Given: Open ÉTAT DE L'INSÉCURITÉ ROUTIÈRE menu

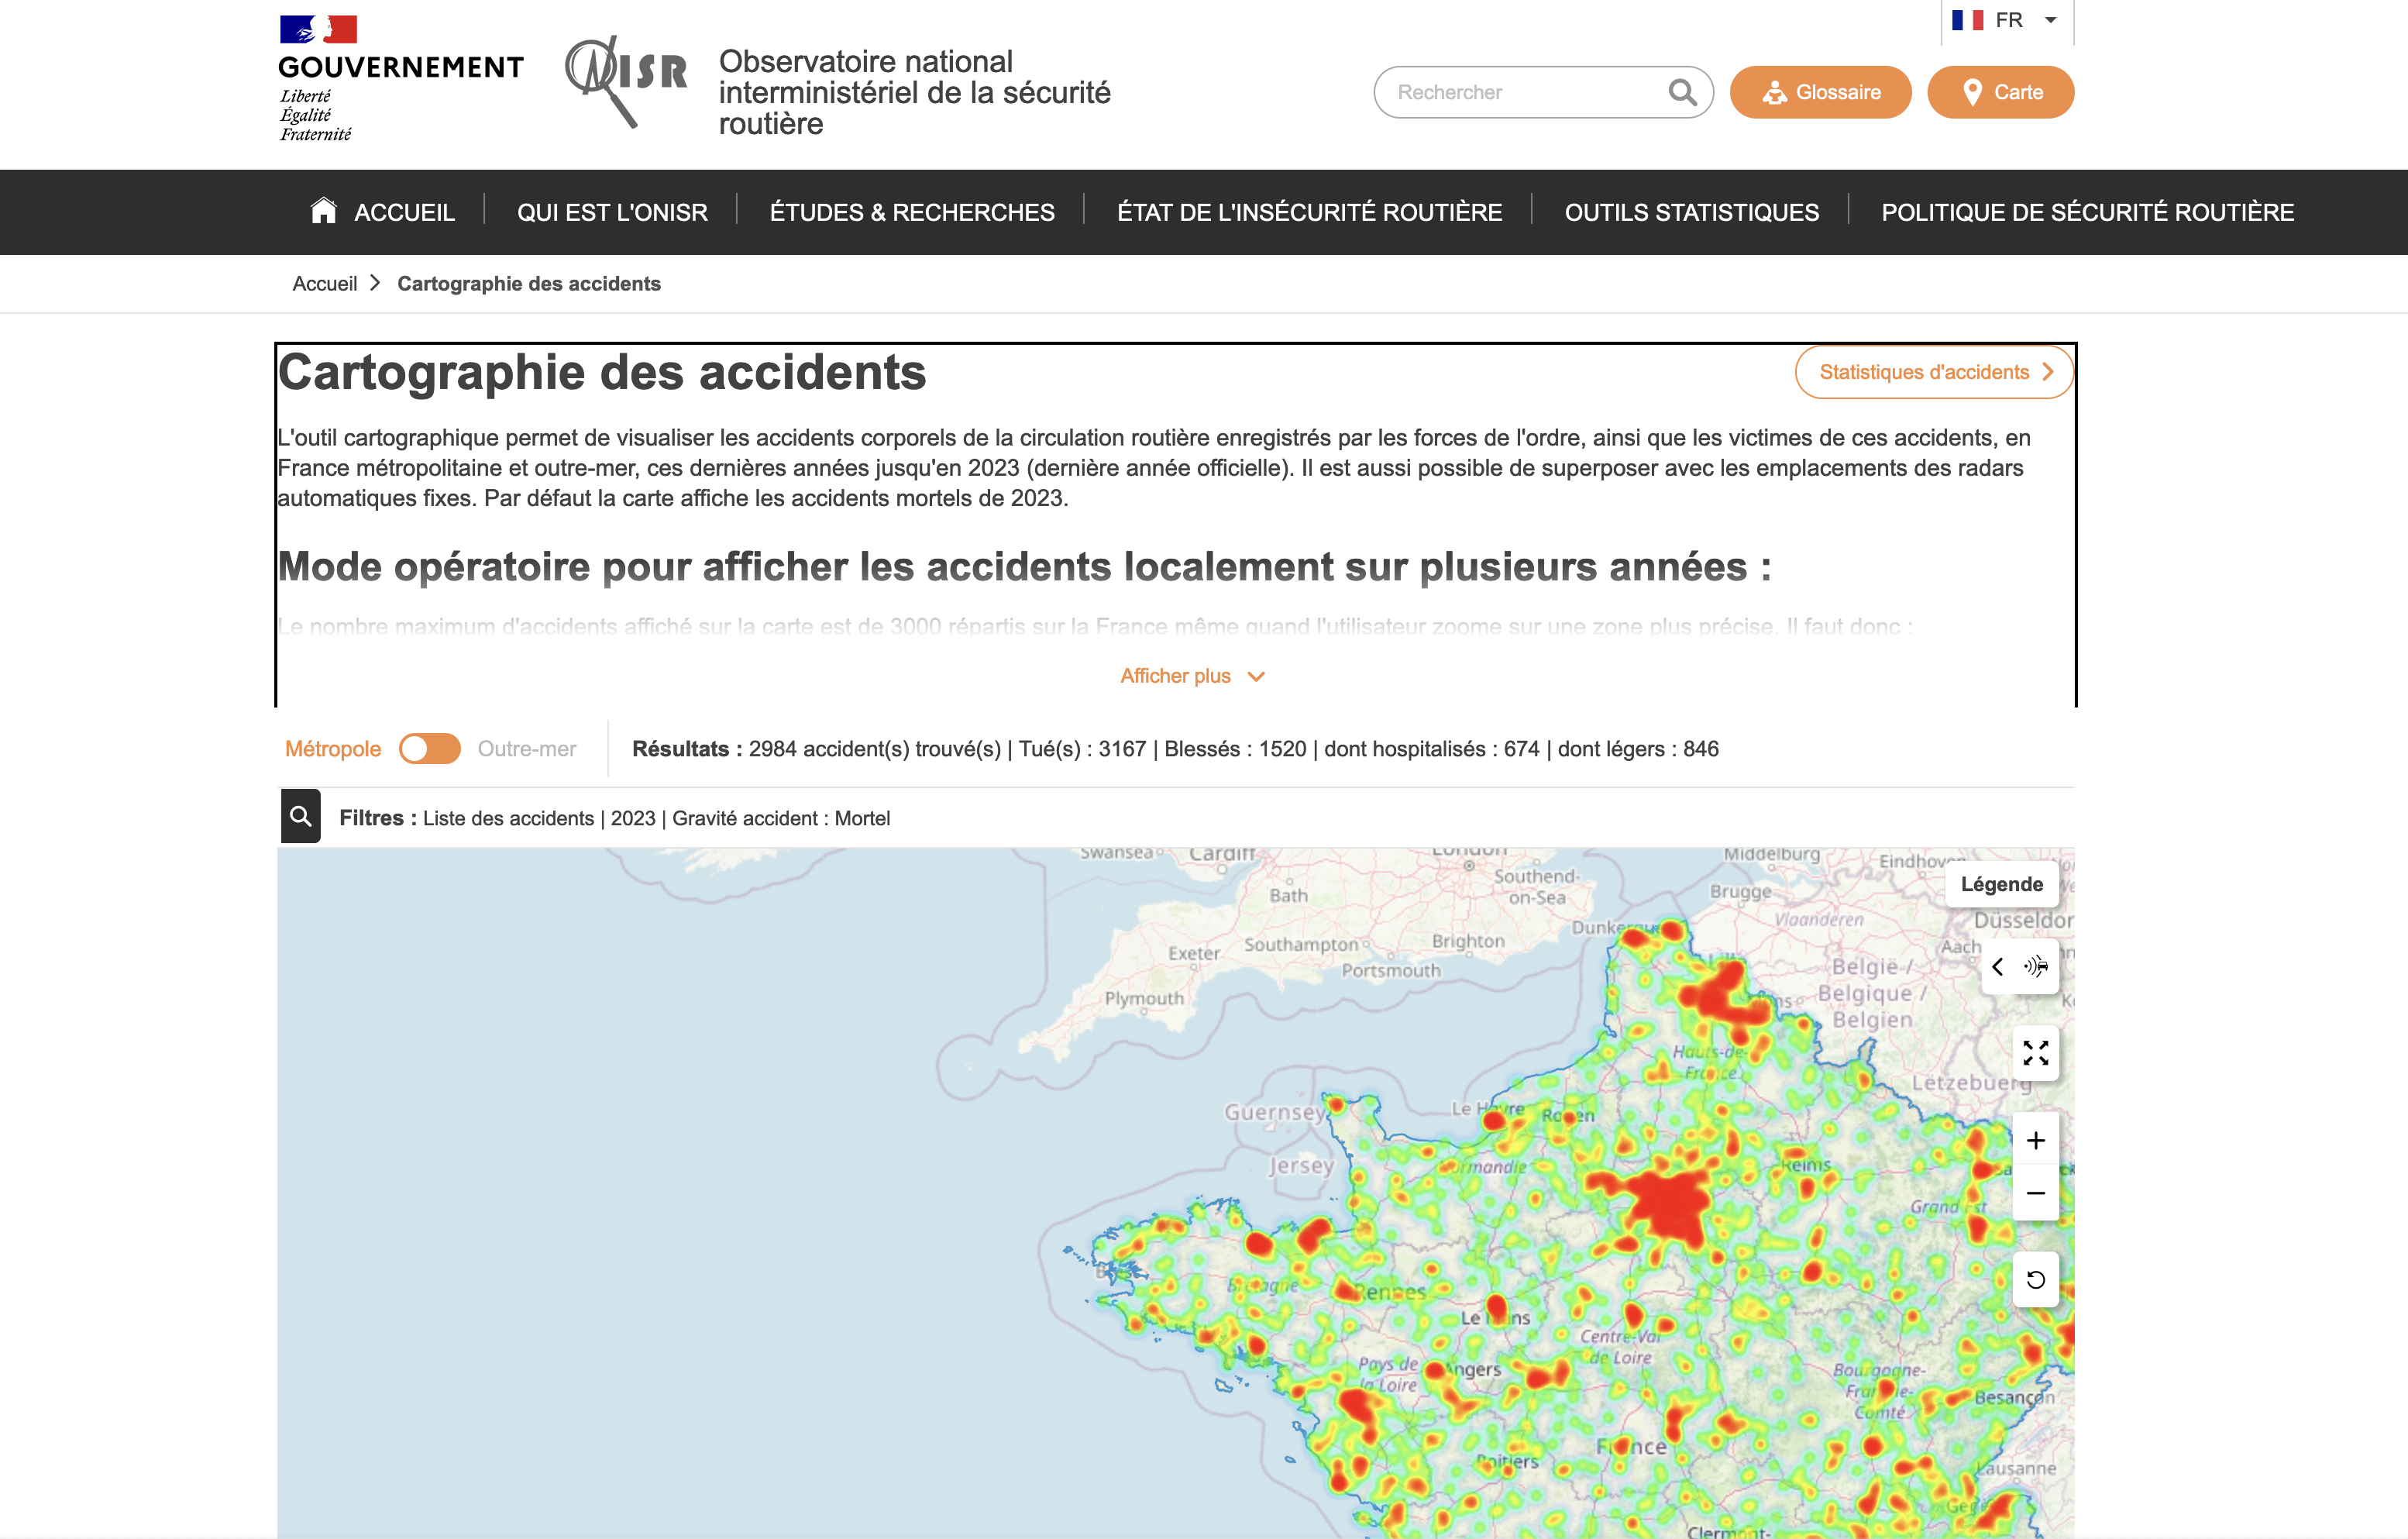Looking at the screenshot, I should 1309,212.
